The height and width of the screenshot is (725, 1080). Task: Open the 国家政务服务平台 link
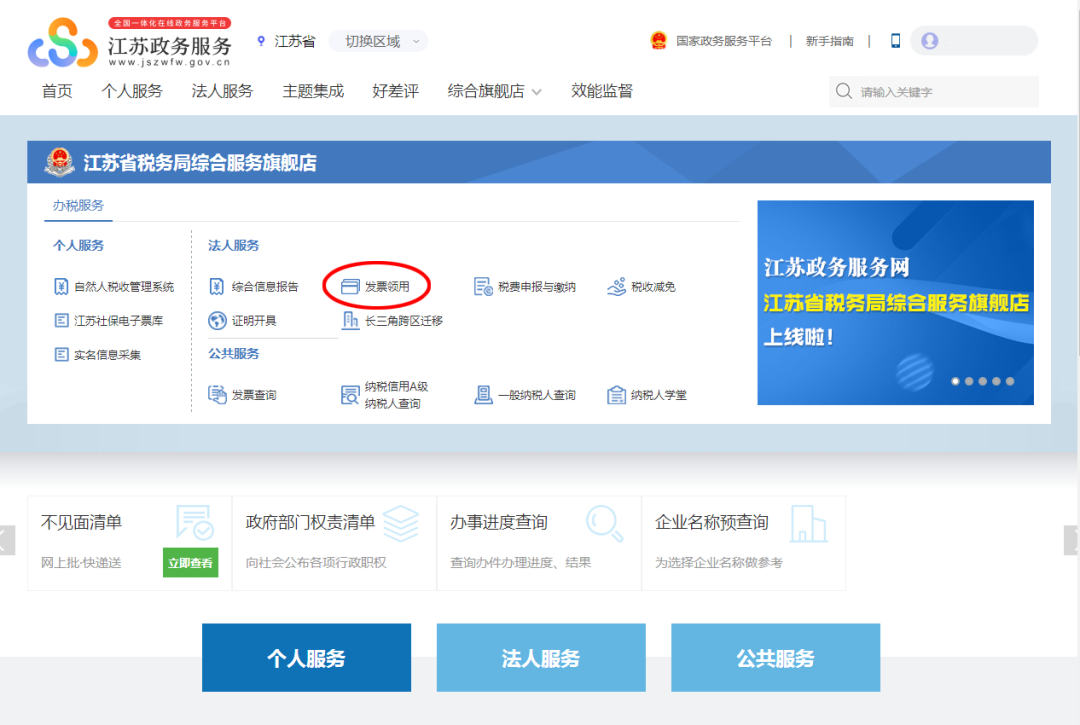click(x=724, y=41)
